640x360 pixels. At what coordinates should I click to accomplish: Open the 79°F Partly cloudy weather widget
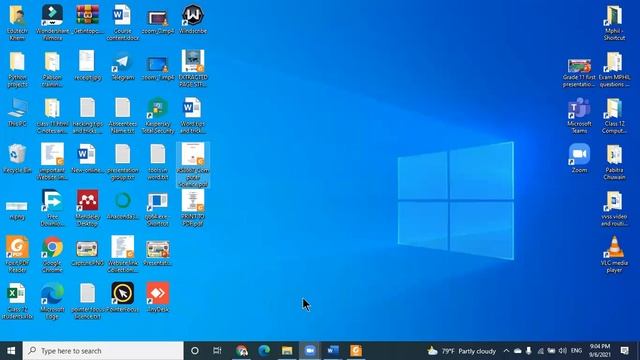(461, 351)
